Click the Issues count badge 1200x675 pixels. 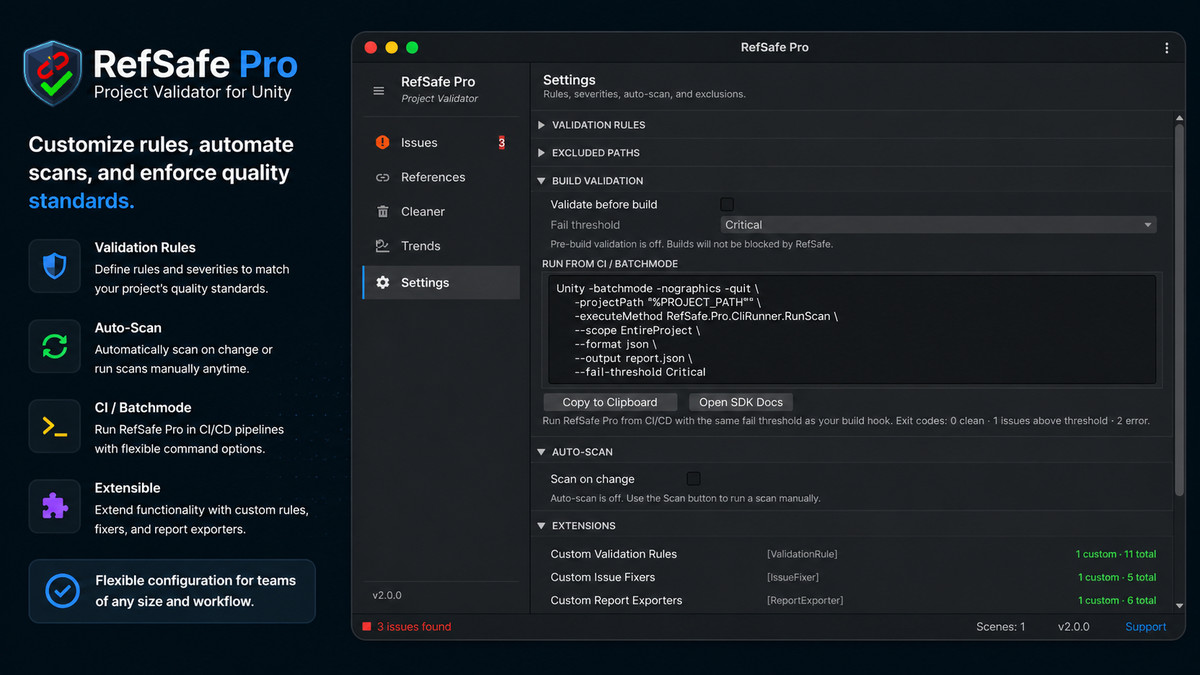click(502, 143)
